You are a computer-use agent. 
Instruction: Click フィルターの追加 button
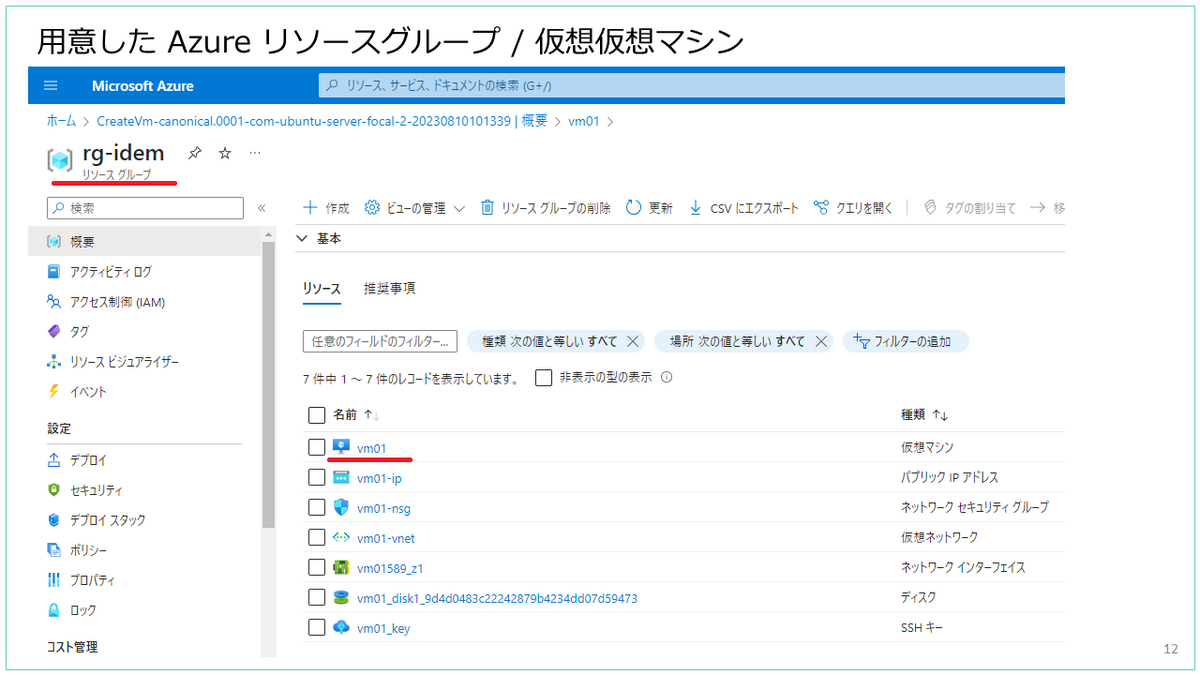point(906,341)
